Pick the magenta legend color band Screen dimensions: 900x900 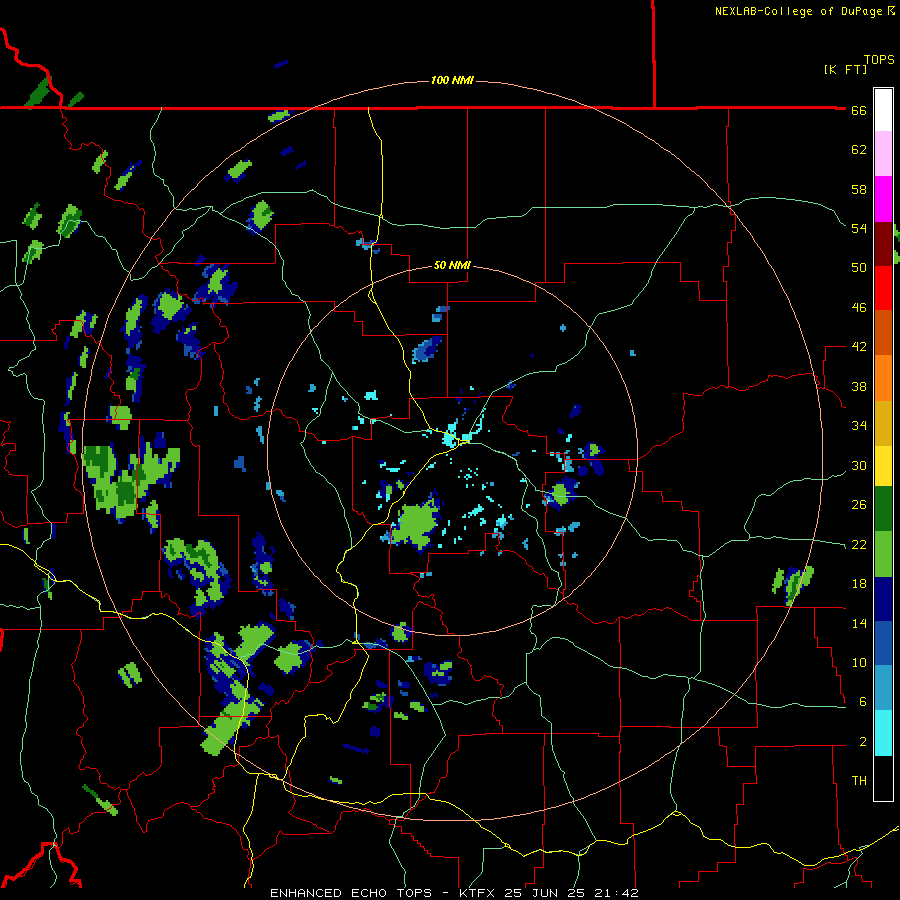[883, 199]
